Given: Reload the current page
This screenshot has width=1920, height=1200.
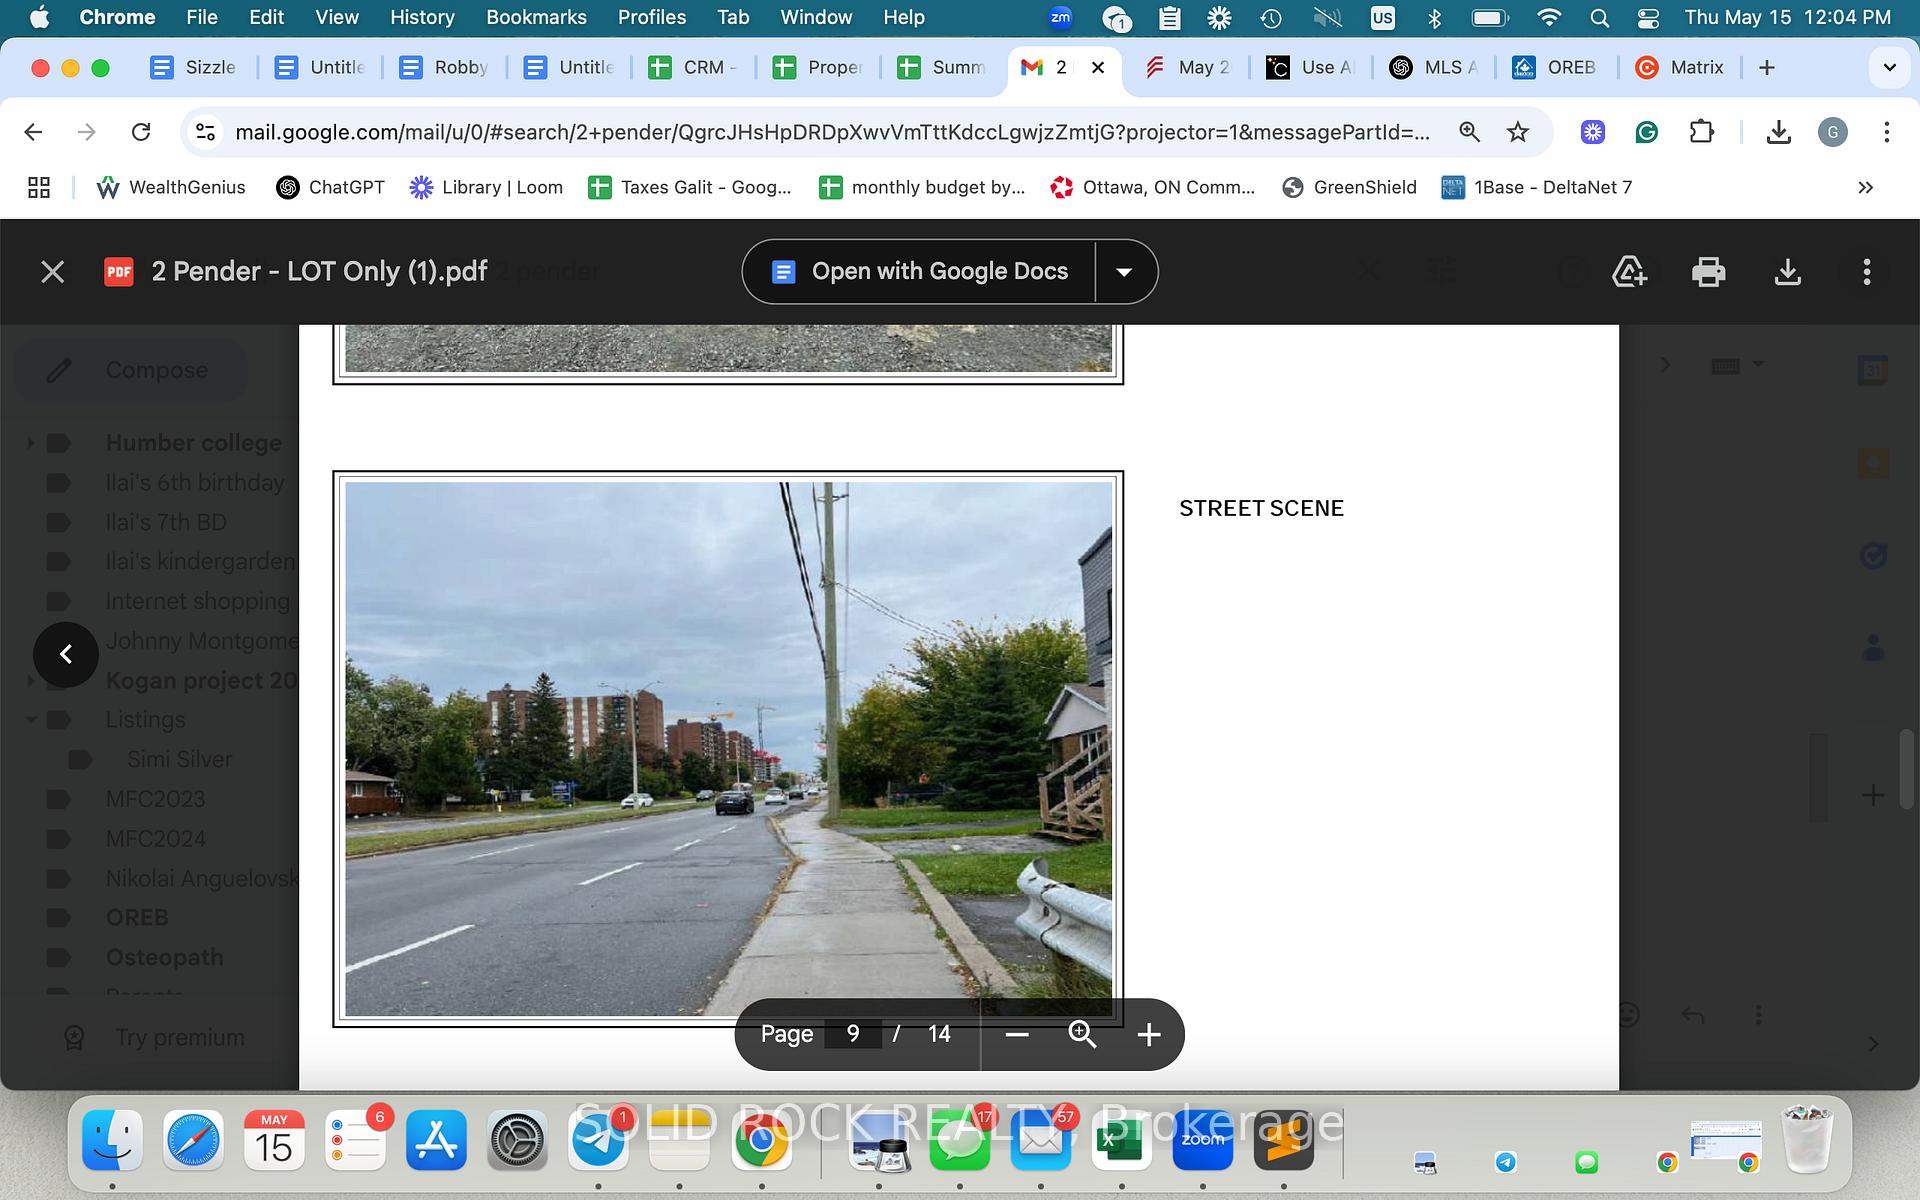Looking at the screenshot, I should coord(141,132).
